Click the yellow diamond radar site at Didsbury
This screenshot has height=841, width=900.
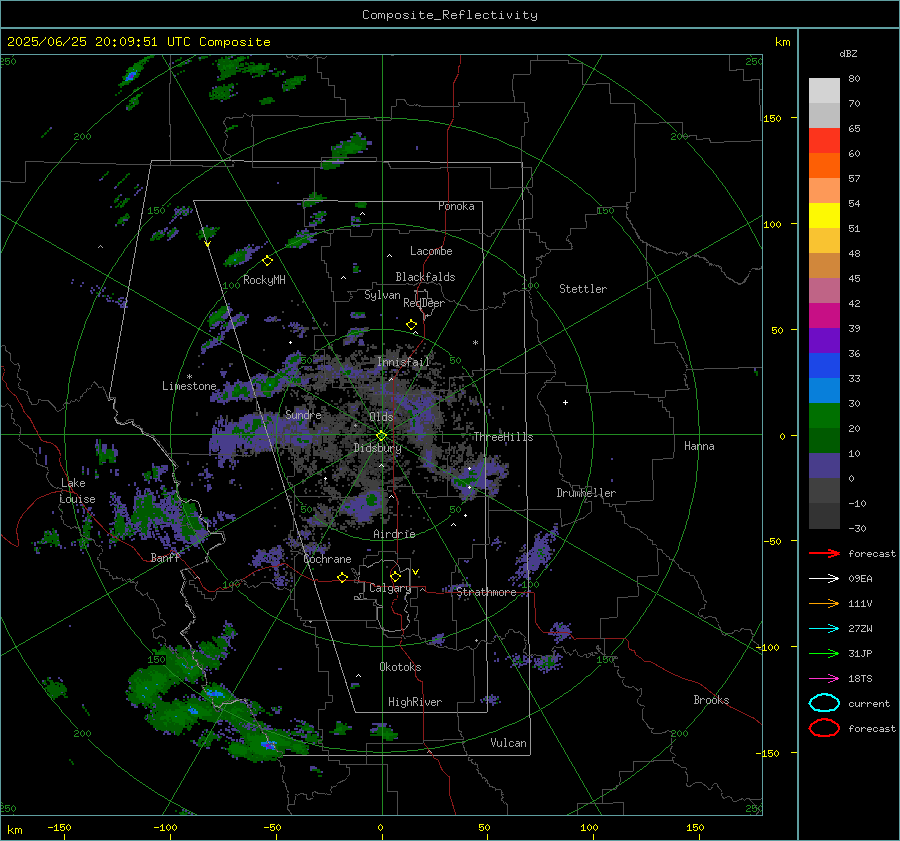click(x=382, y=436)
